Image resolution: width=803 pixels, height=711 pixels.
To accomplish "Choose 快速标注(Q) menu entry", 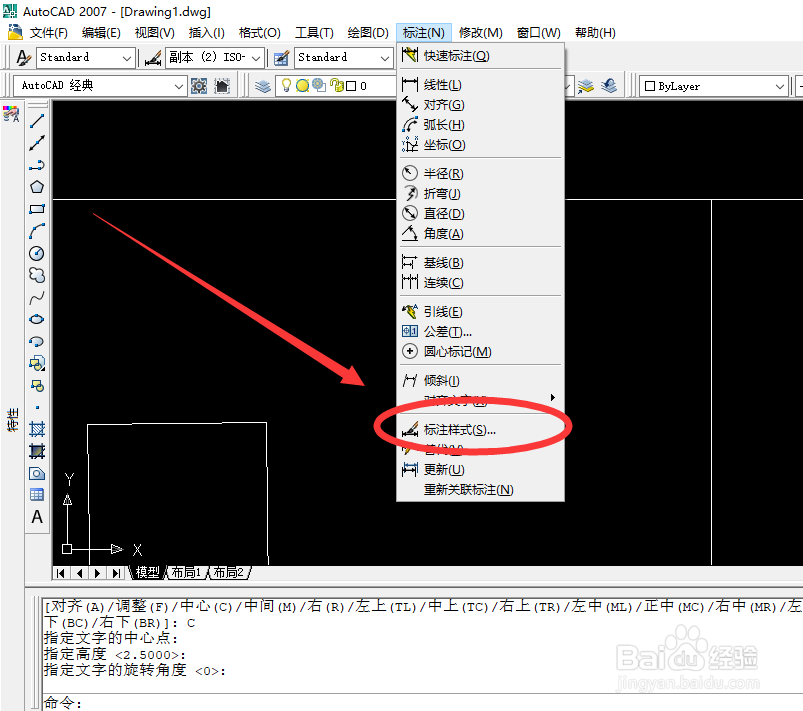I will (x=481, y=55).
